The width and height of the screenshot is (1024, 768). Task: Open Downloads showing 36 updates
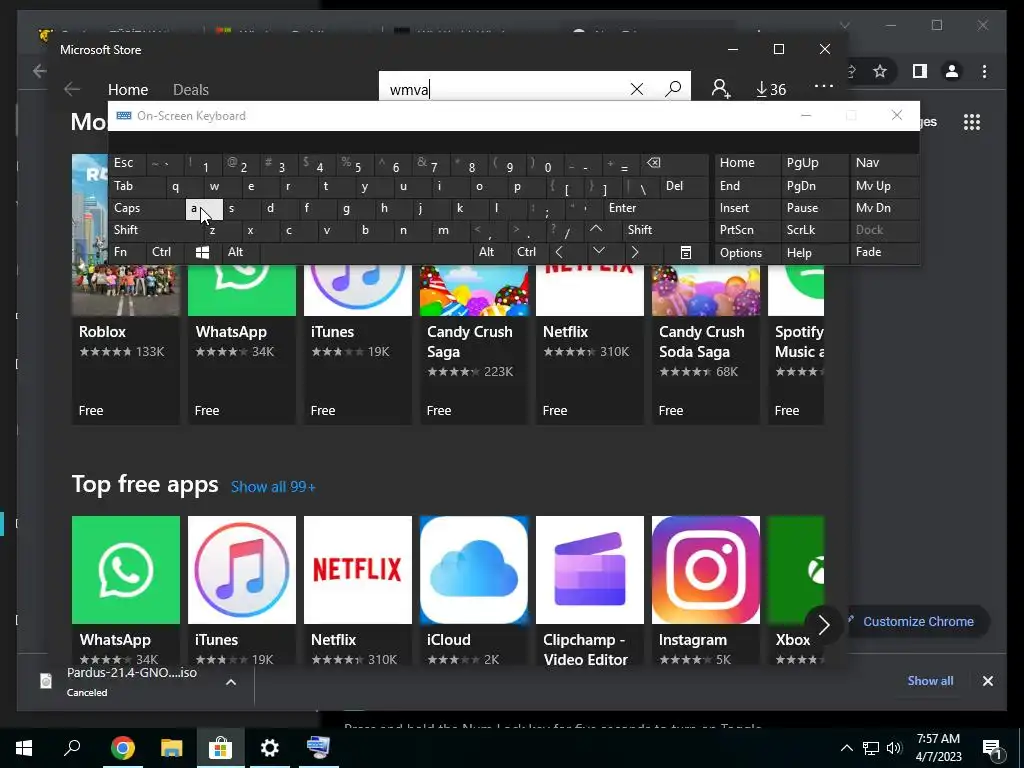[x=771, y=89]
